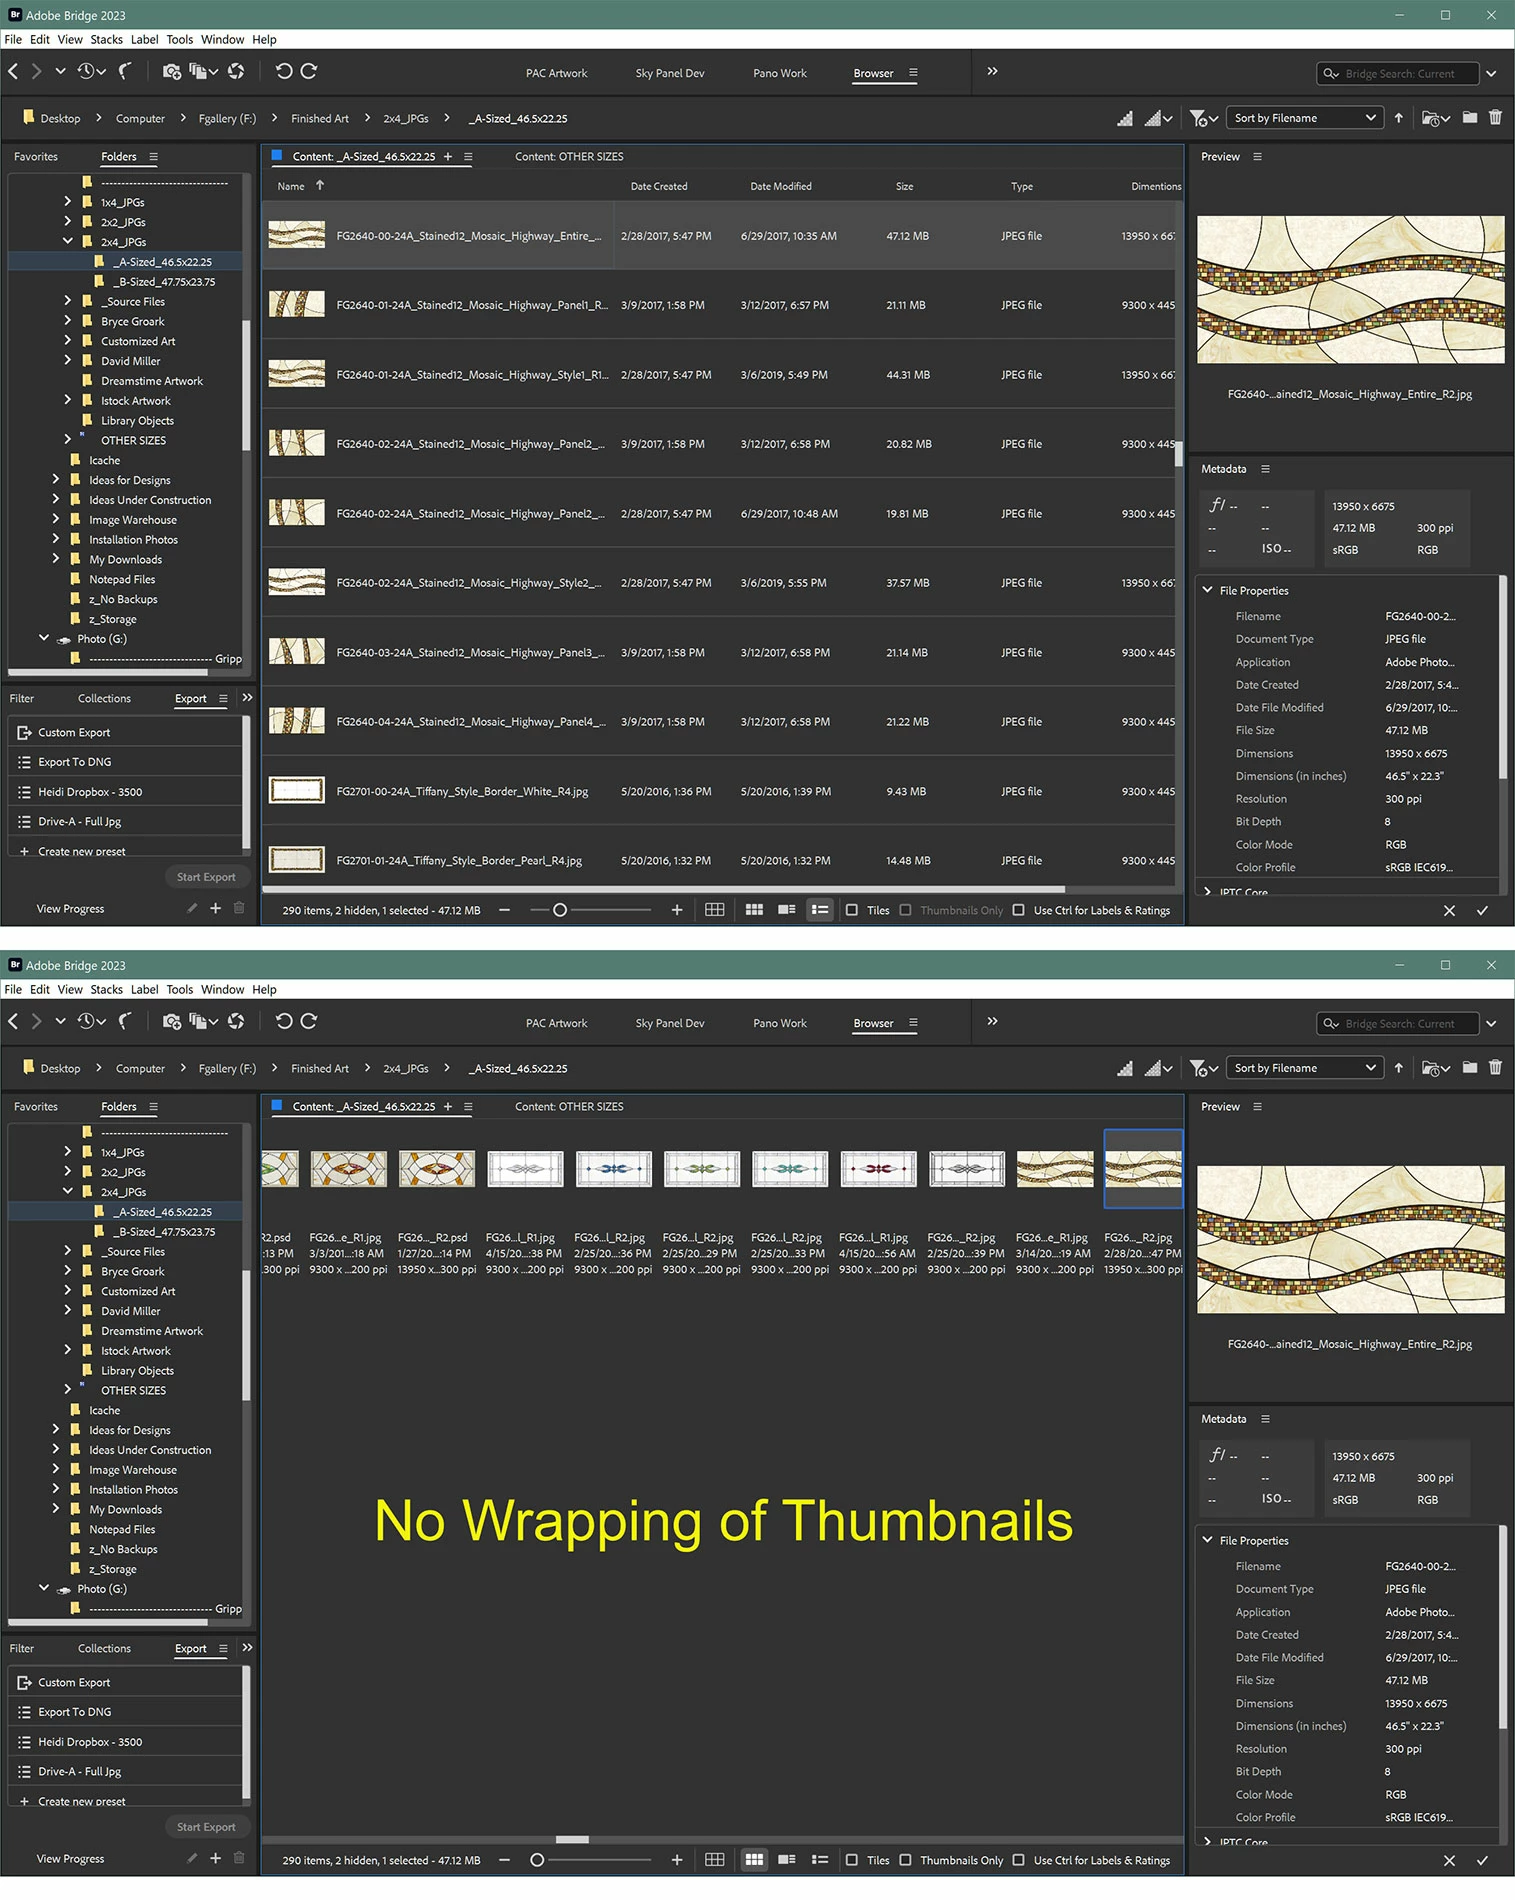Open in Camera Raw icon, upper toolbar
This screenshot has width=1515, height=1900.
coord(236,71)
